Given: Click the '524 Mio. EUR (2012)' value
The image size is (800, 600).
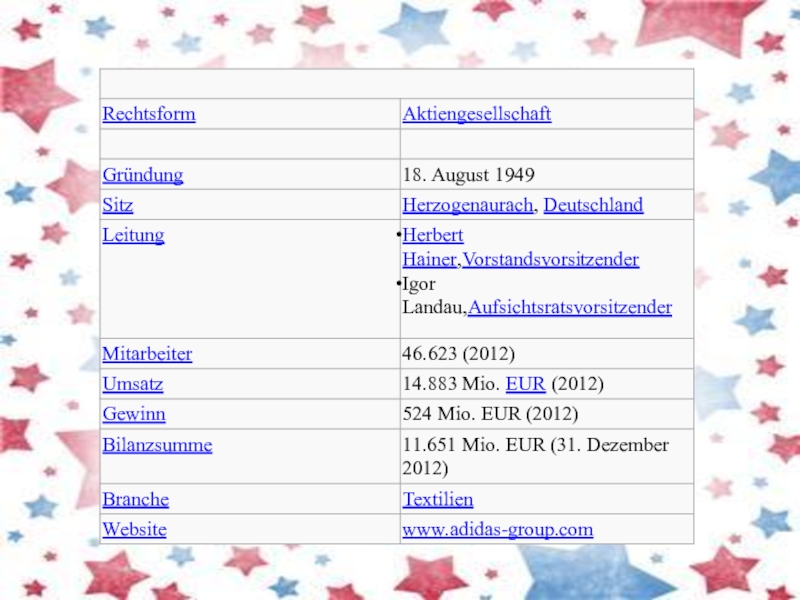Looking at the screenshot, I should pyautogui.click(x=490, y=414).
